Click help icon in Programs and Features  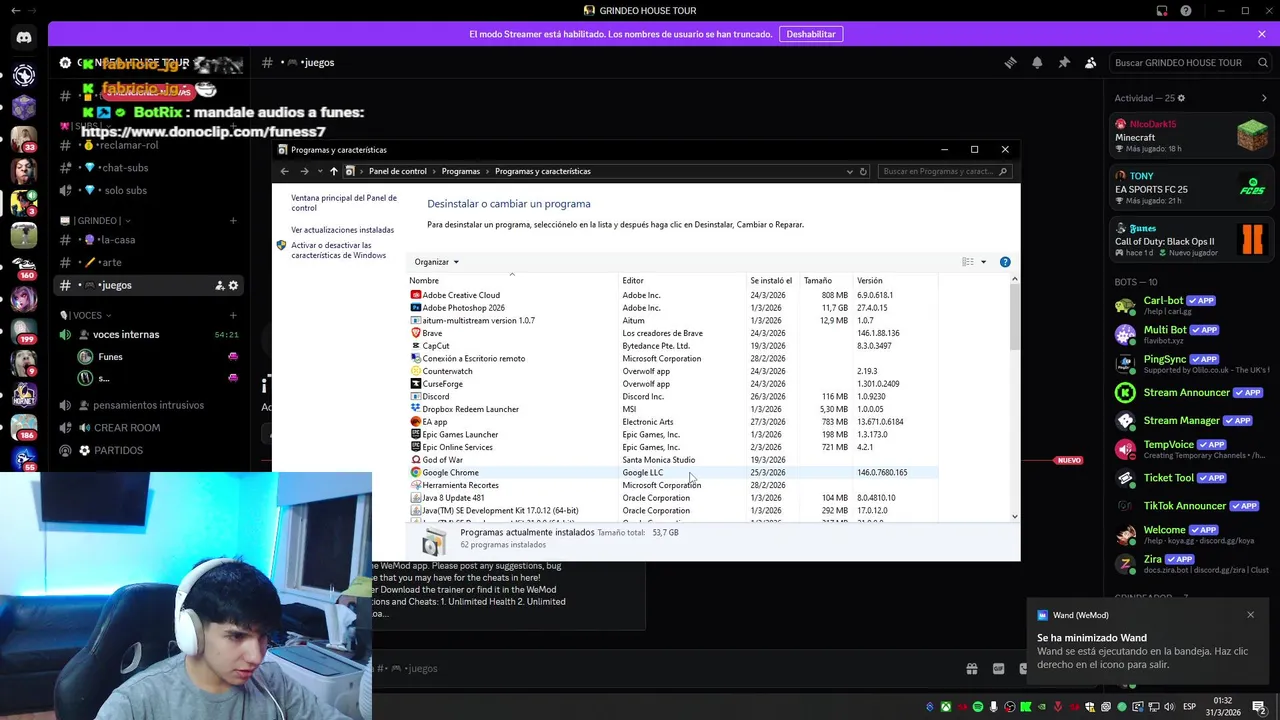point(1005,262)
